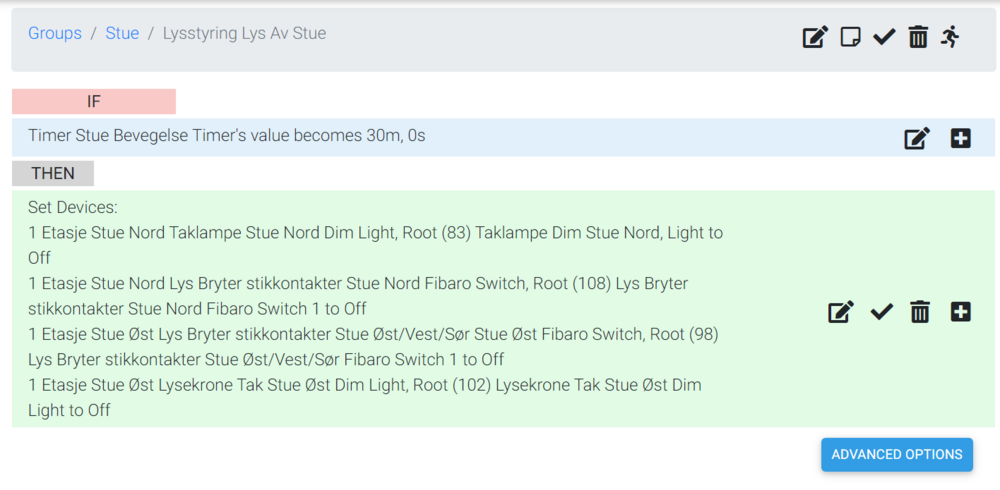
Task: Edit the Set Devices action
Action: point(841,313)
